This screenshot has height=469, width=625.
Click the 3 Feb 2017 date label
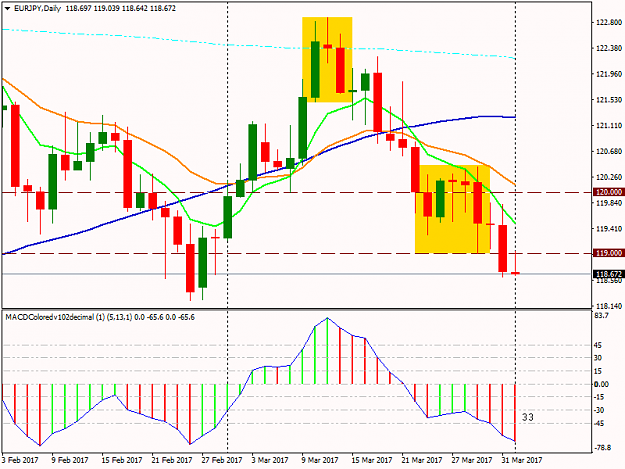pyautogui.click(x=20, y=460)
